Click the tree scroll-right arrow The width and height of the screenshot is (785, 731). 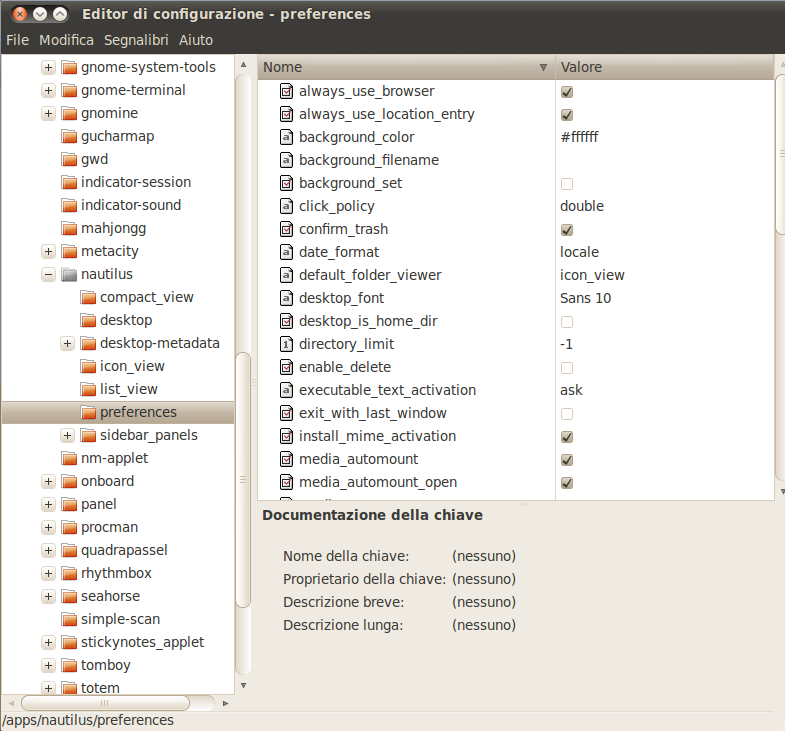[225, 703]
